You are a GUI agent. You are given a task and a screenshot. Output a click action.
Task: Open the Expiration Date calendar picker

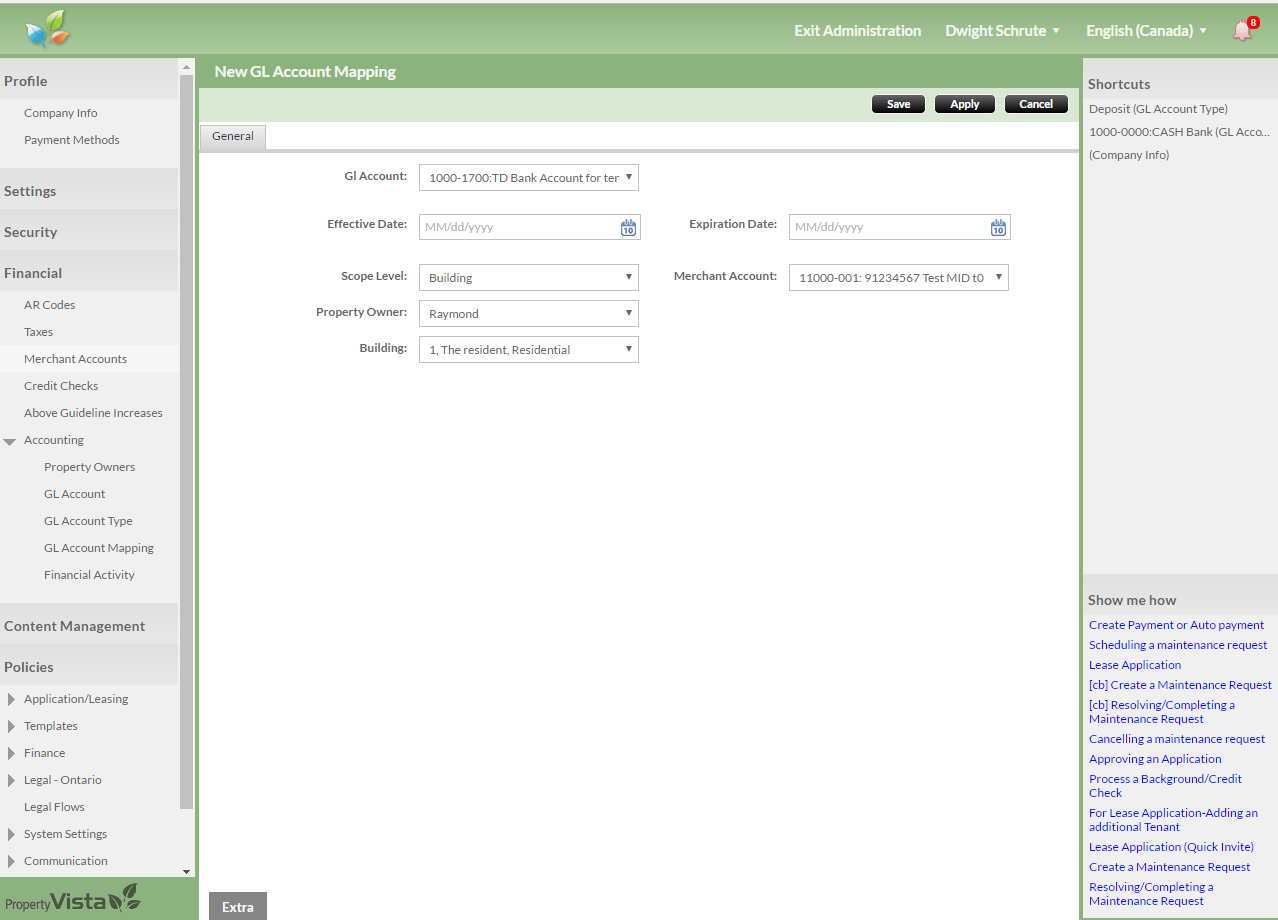point(998,227)
